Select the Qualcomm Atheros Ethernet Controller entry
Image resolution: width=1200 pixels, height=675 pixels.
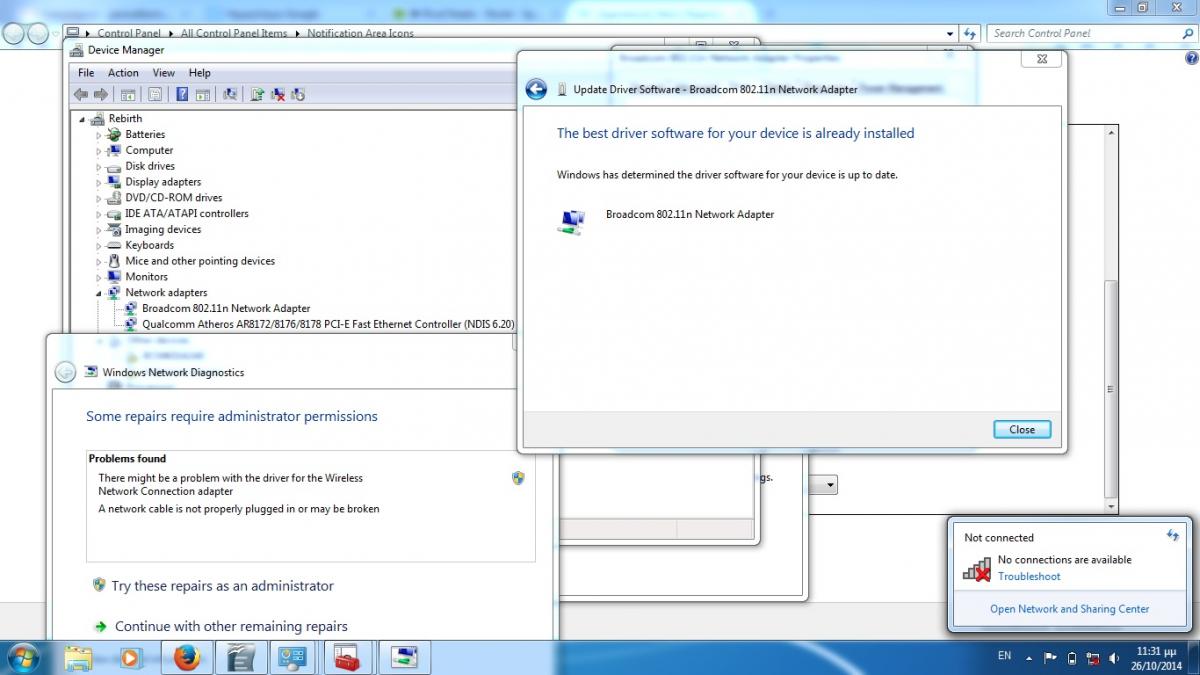(328, 324)
